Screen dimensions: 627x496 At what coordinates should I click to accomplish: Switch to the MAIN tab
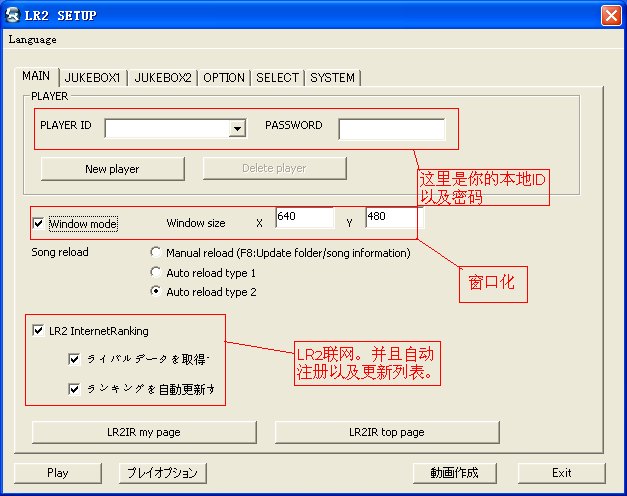pyautogui.click(x=36, y=76)
